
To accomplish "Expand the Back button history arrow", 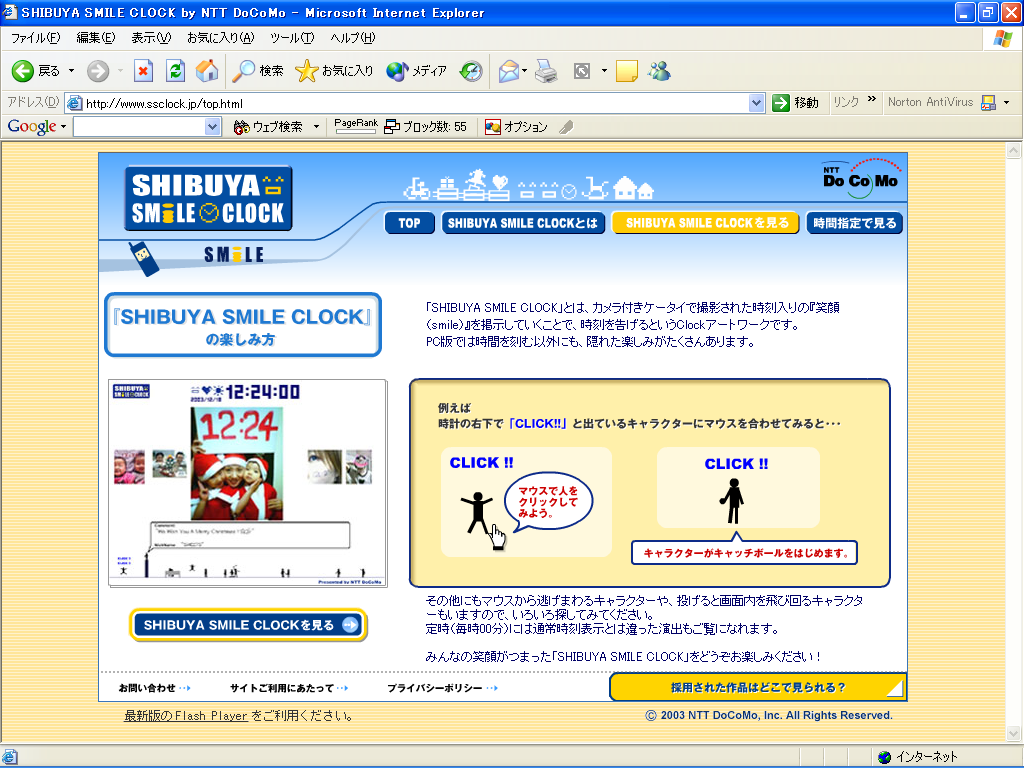I will point(71,71).
